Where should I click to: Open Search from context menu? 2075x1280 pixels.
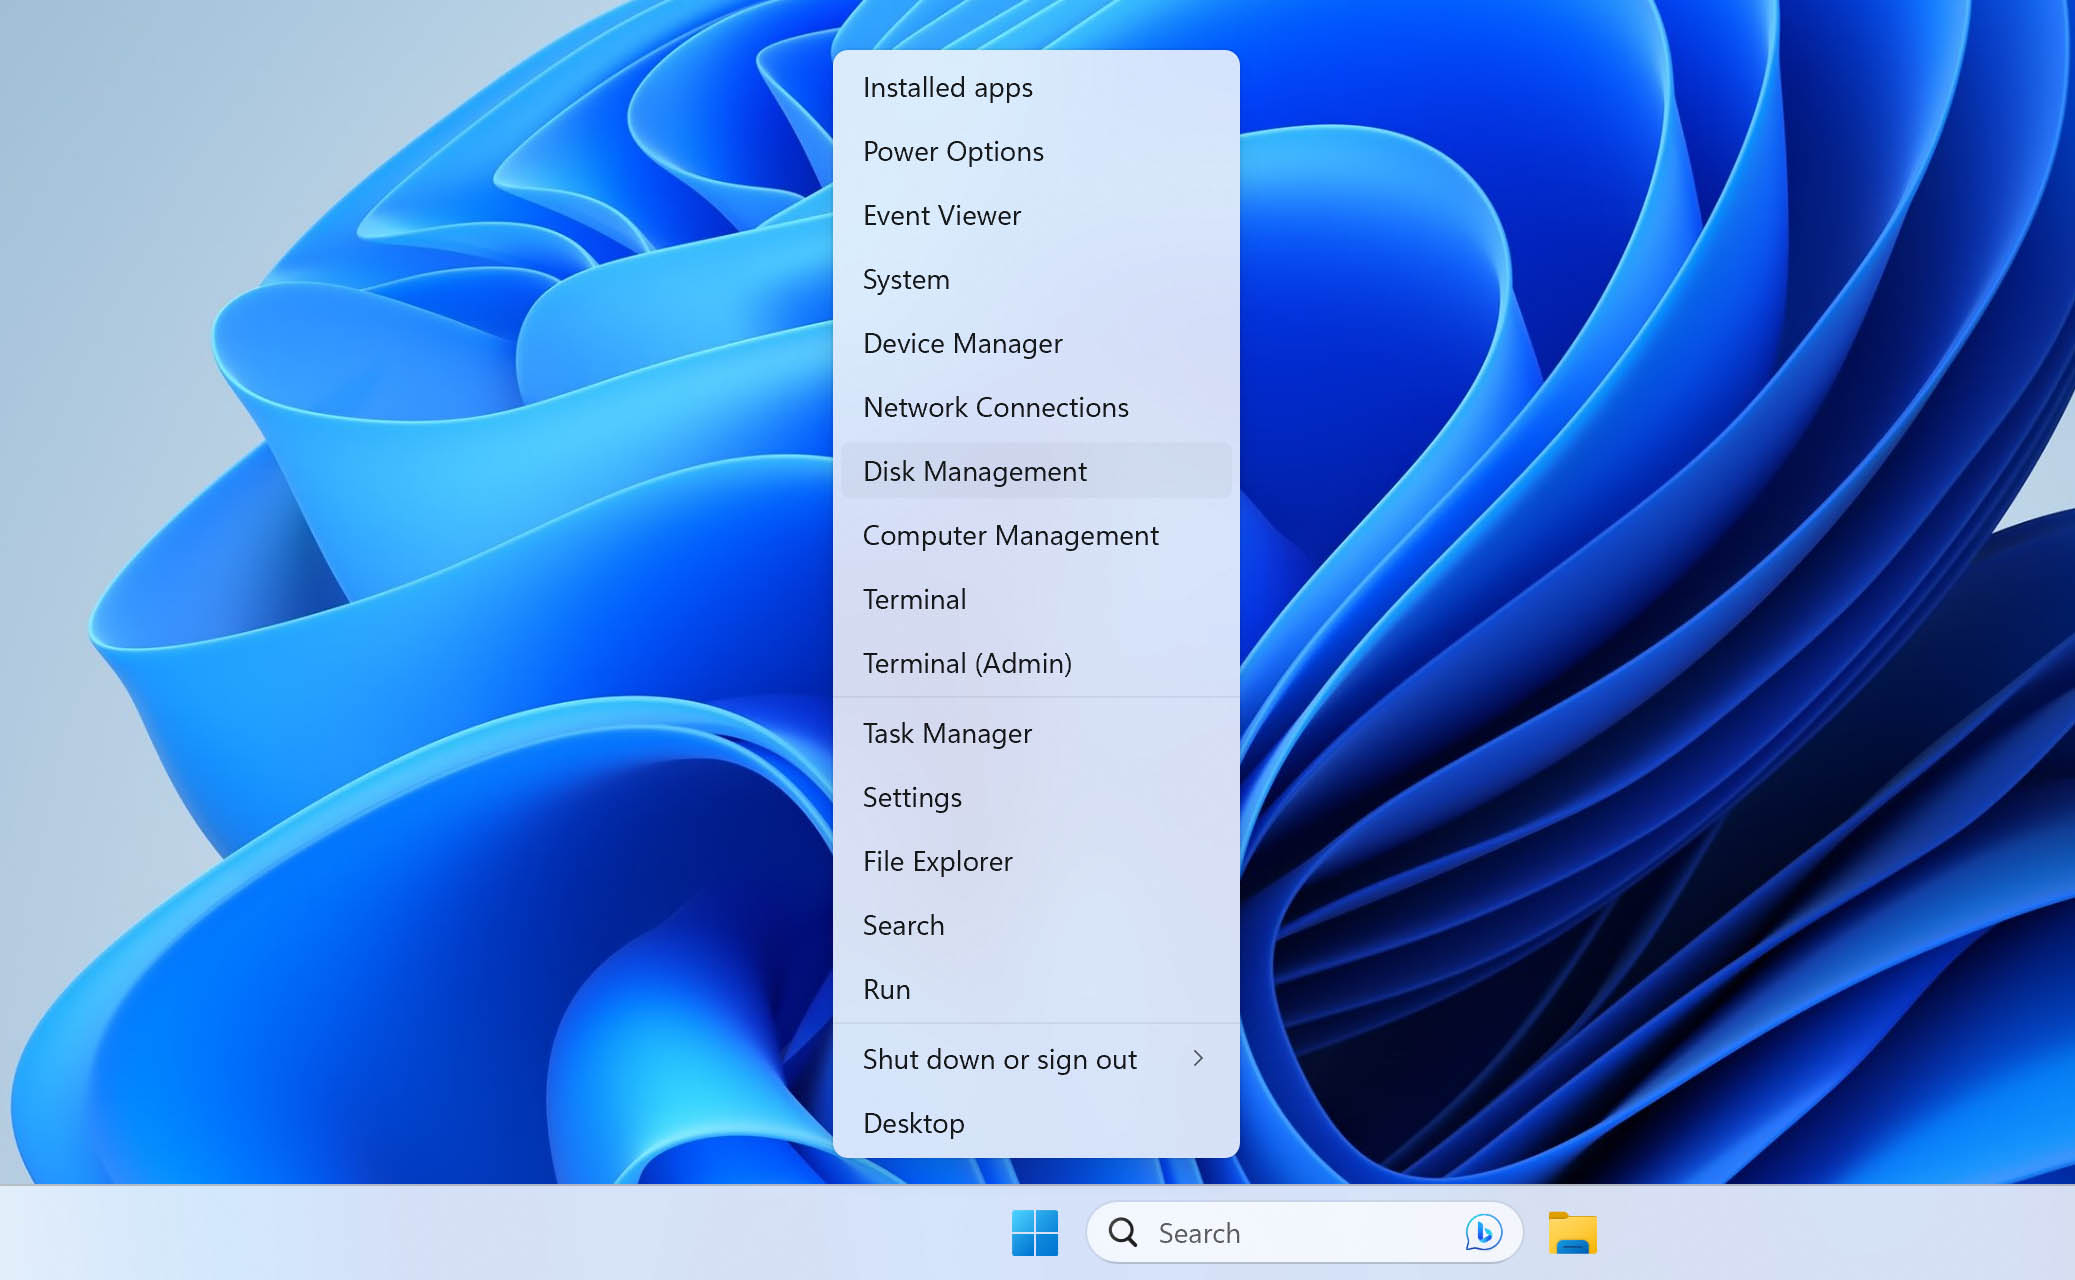pos(904,924)
